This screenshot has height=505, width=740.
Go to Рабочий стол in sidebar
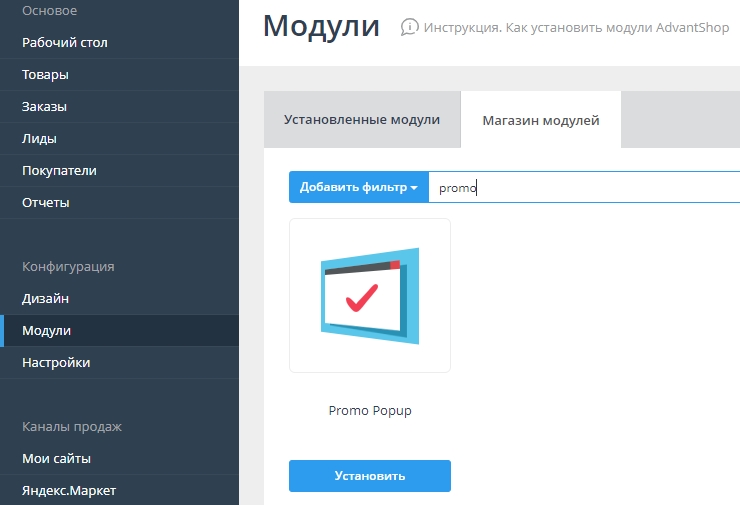[65, 43]
